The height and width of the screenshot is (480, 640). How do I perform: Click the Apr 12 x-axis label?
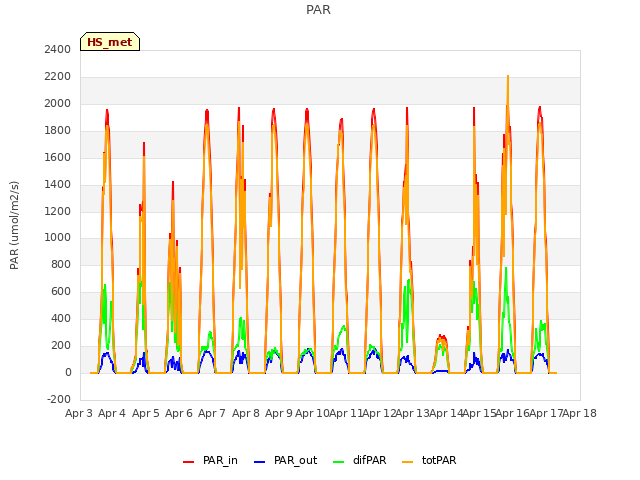(x=379, y=413)
